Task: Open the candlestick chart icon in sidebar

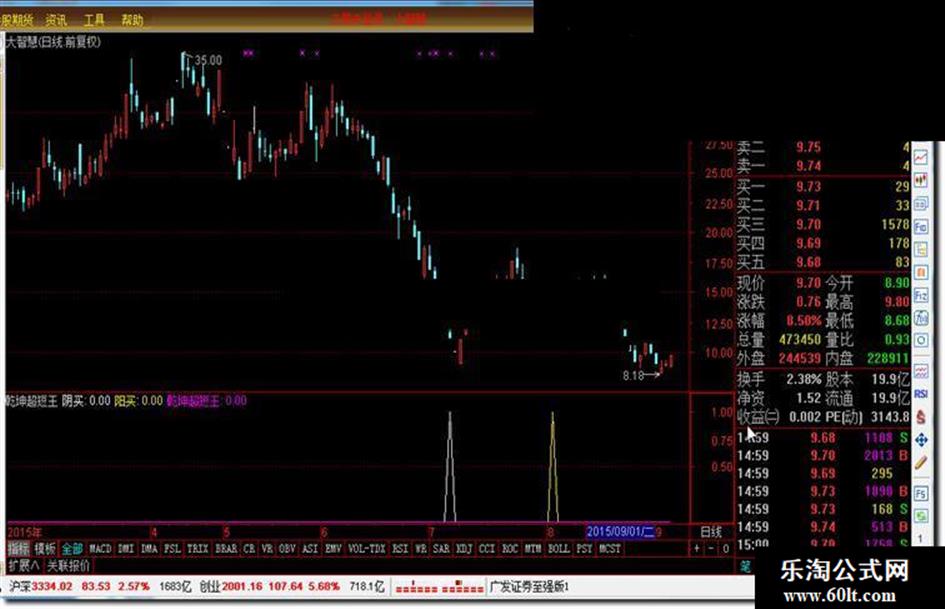Action: (921, 180)
